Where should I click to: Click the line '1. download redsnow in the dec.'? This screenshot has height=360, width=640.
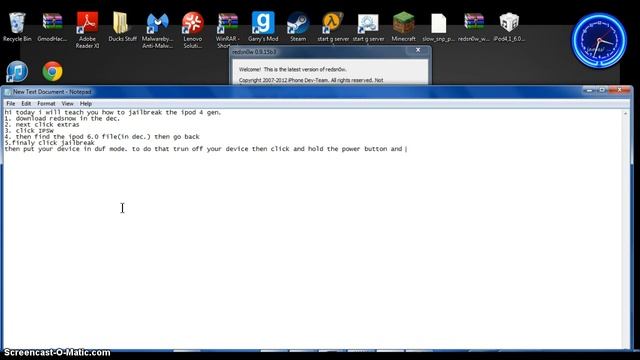click(62, 118)
